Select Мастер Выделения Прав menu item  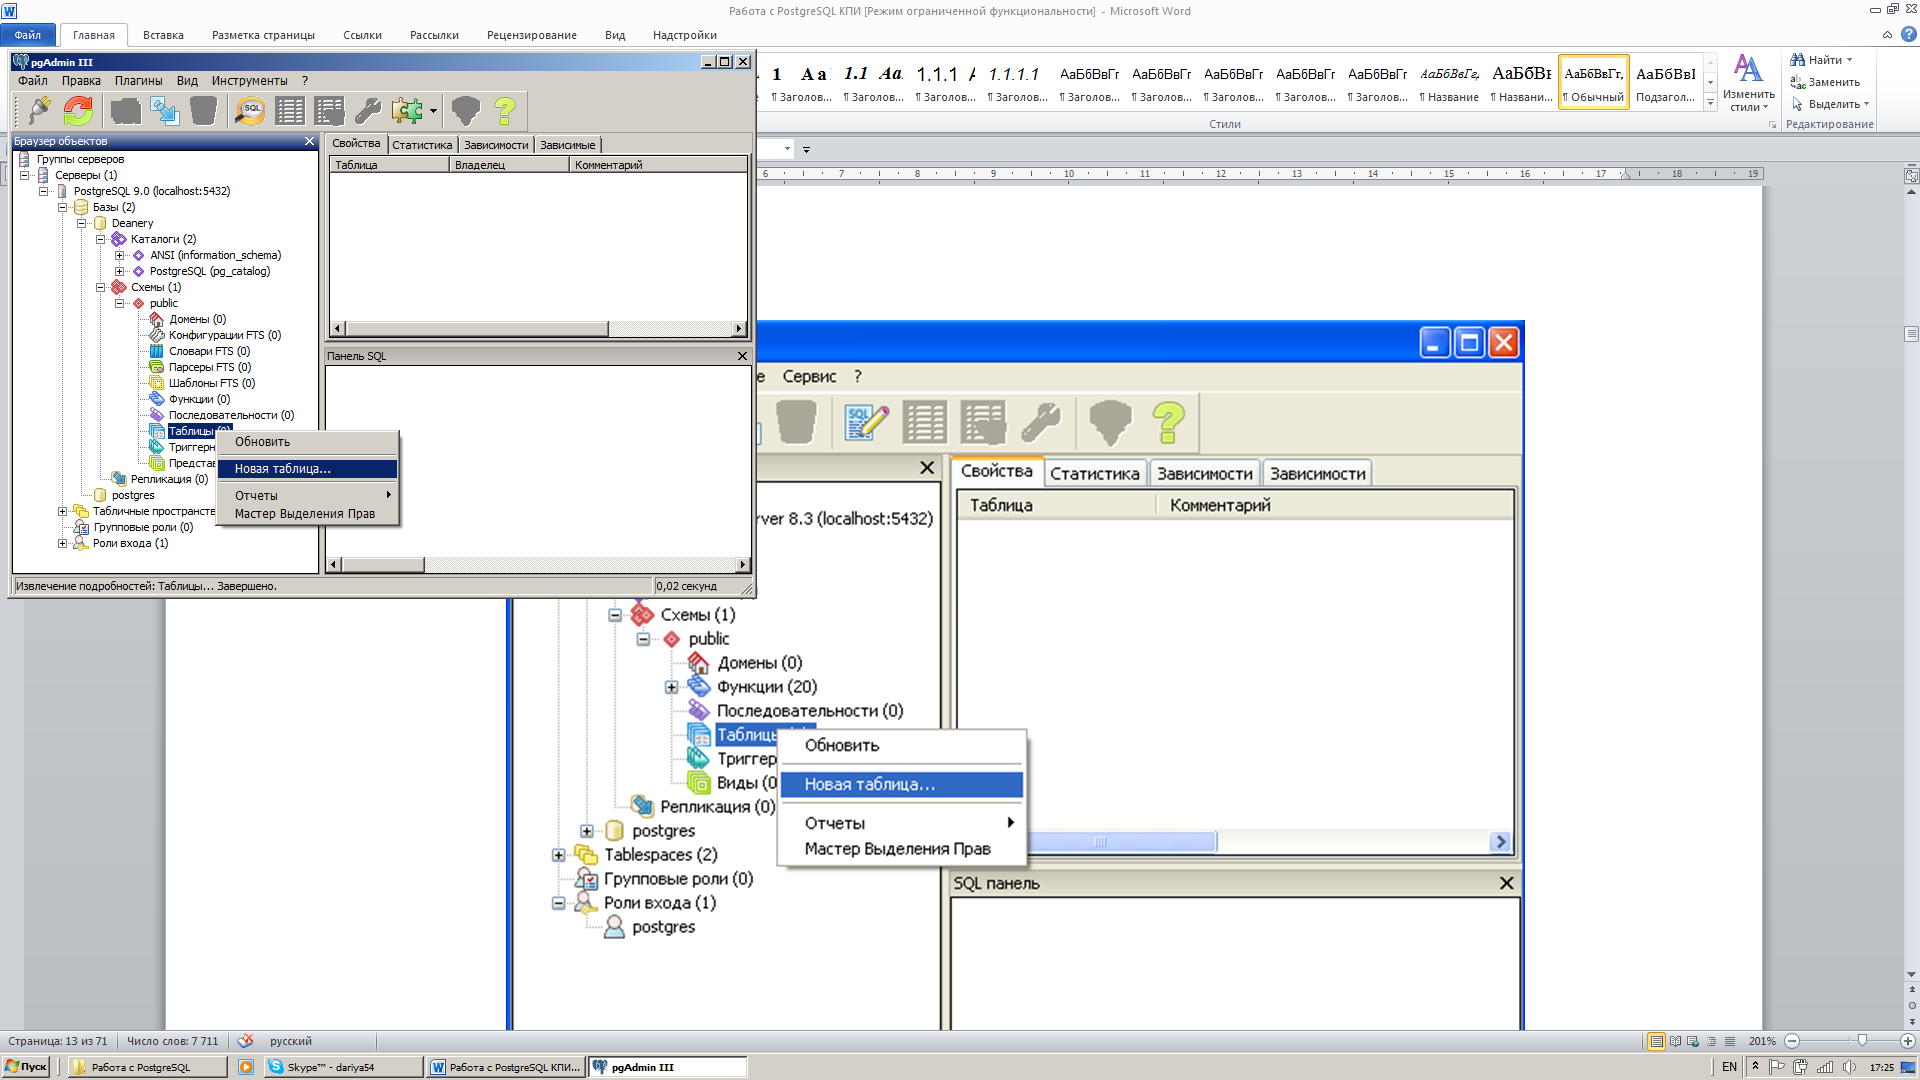(308, 514)
